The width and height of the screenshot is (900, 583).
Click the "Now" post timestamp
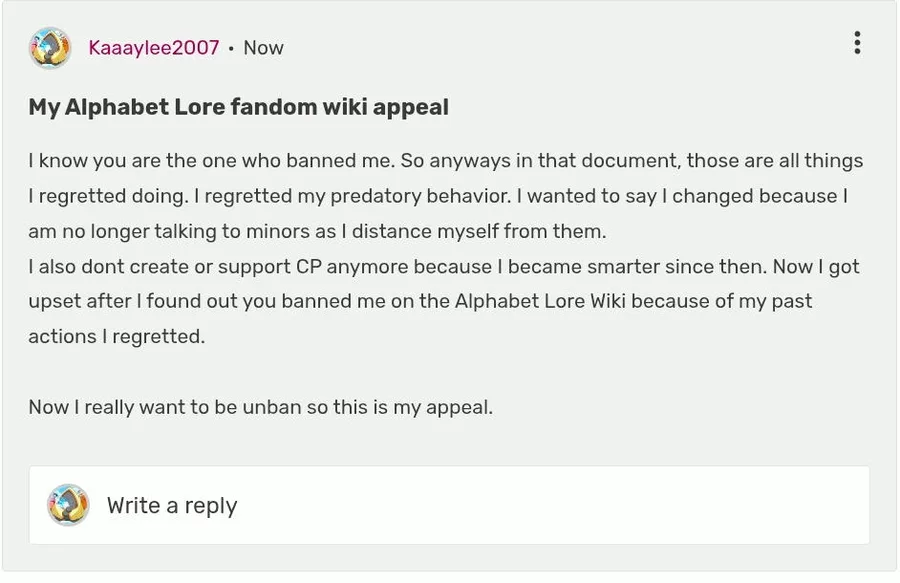pos(263,48)
